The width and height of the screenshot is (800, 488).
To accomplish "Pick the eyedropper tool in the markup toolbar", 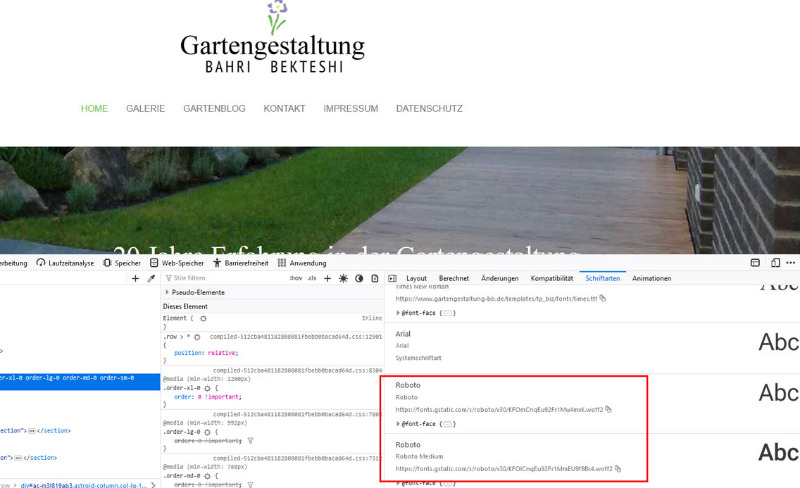I will coord(151,278).
